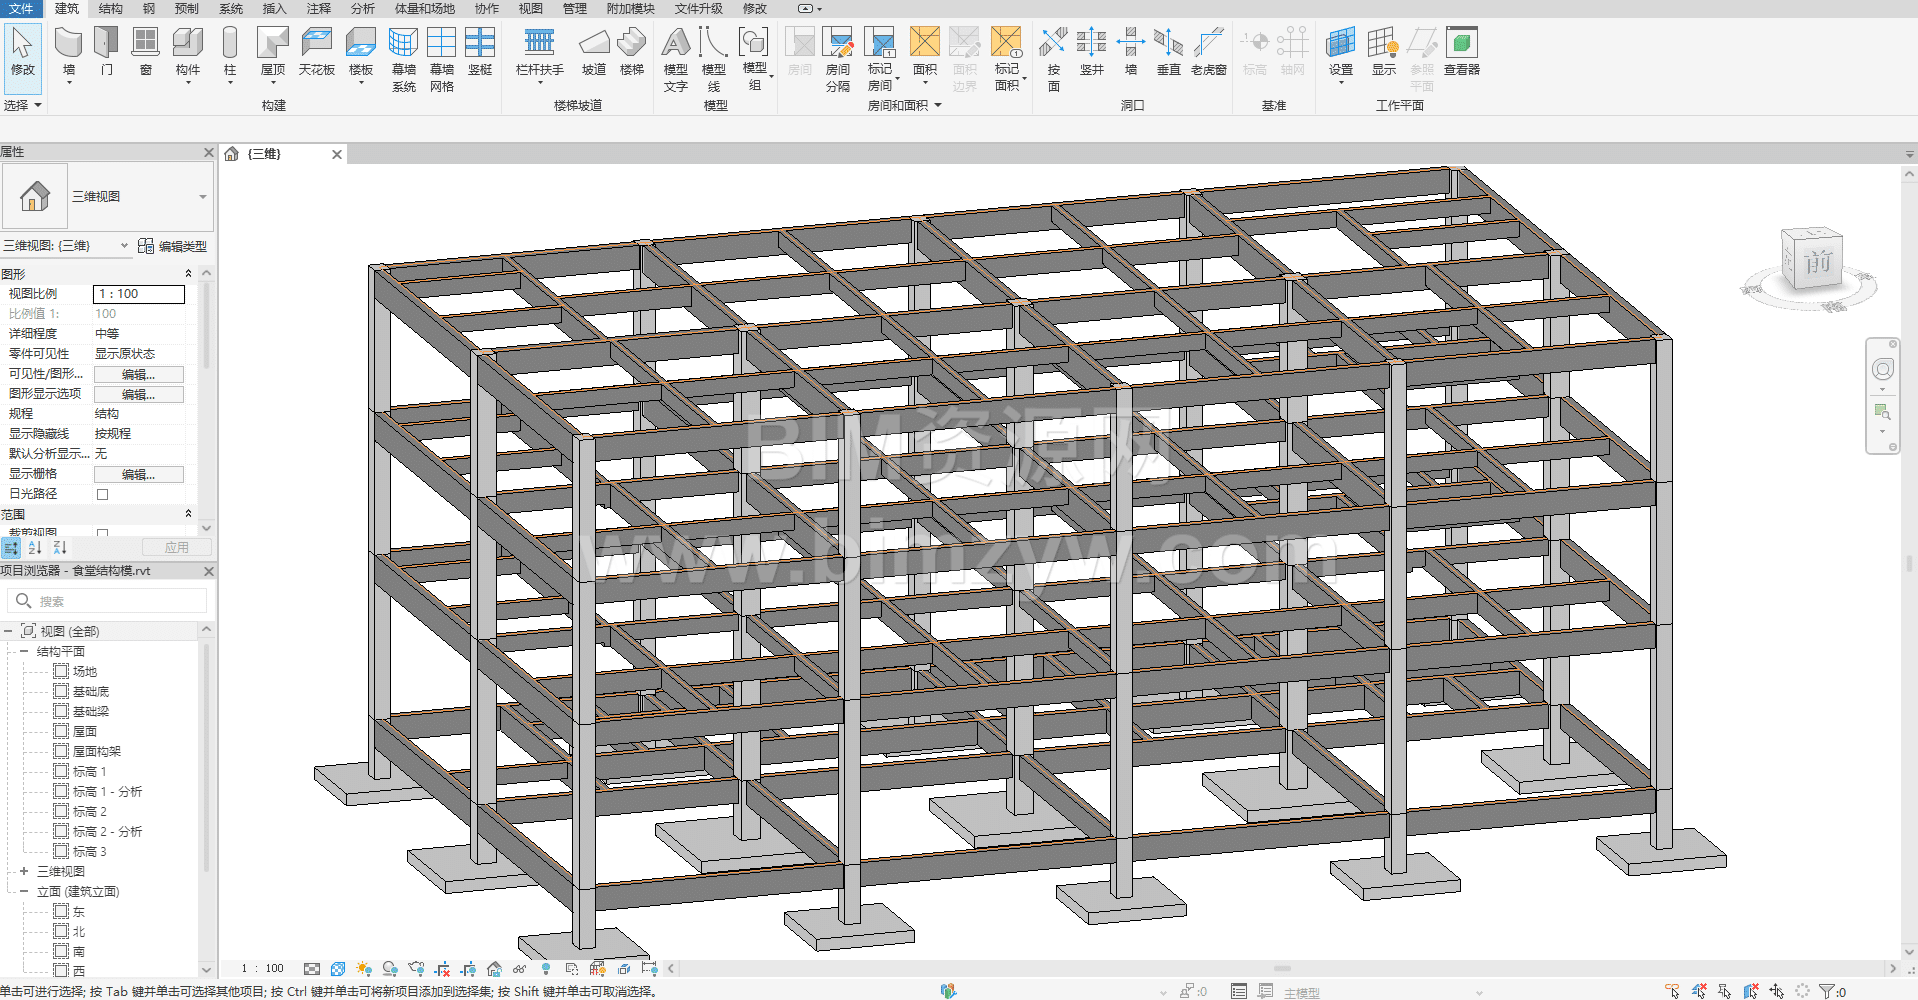1918x1000 pixels.
Task: Toggle the 裁剪视图 crop view checkbox
Action: [102, 533]
